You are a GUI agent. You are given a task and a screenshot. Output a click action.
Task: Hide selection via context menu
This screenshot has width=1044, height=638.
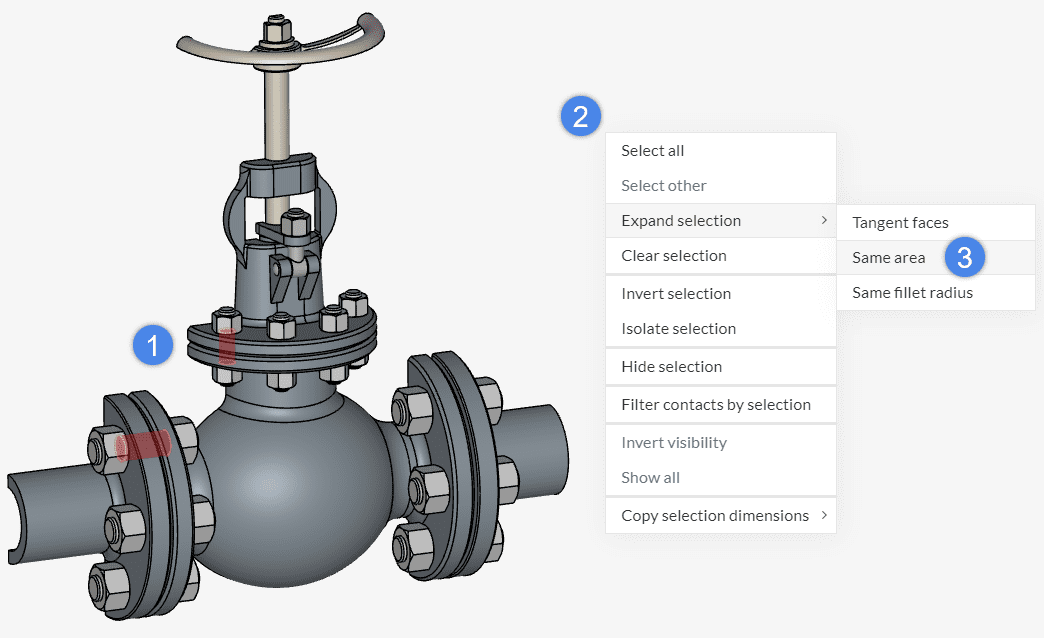point(671,367)
